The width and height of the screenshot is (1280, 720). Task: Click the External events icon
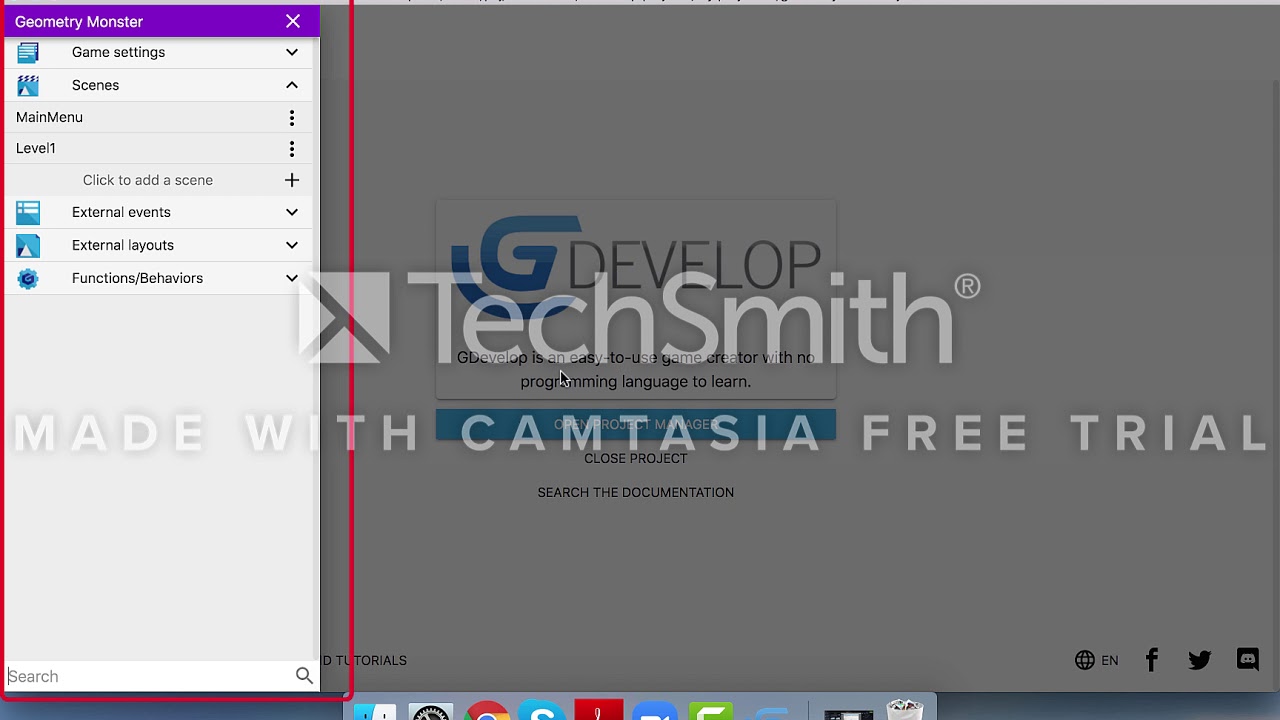point(28,212)
